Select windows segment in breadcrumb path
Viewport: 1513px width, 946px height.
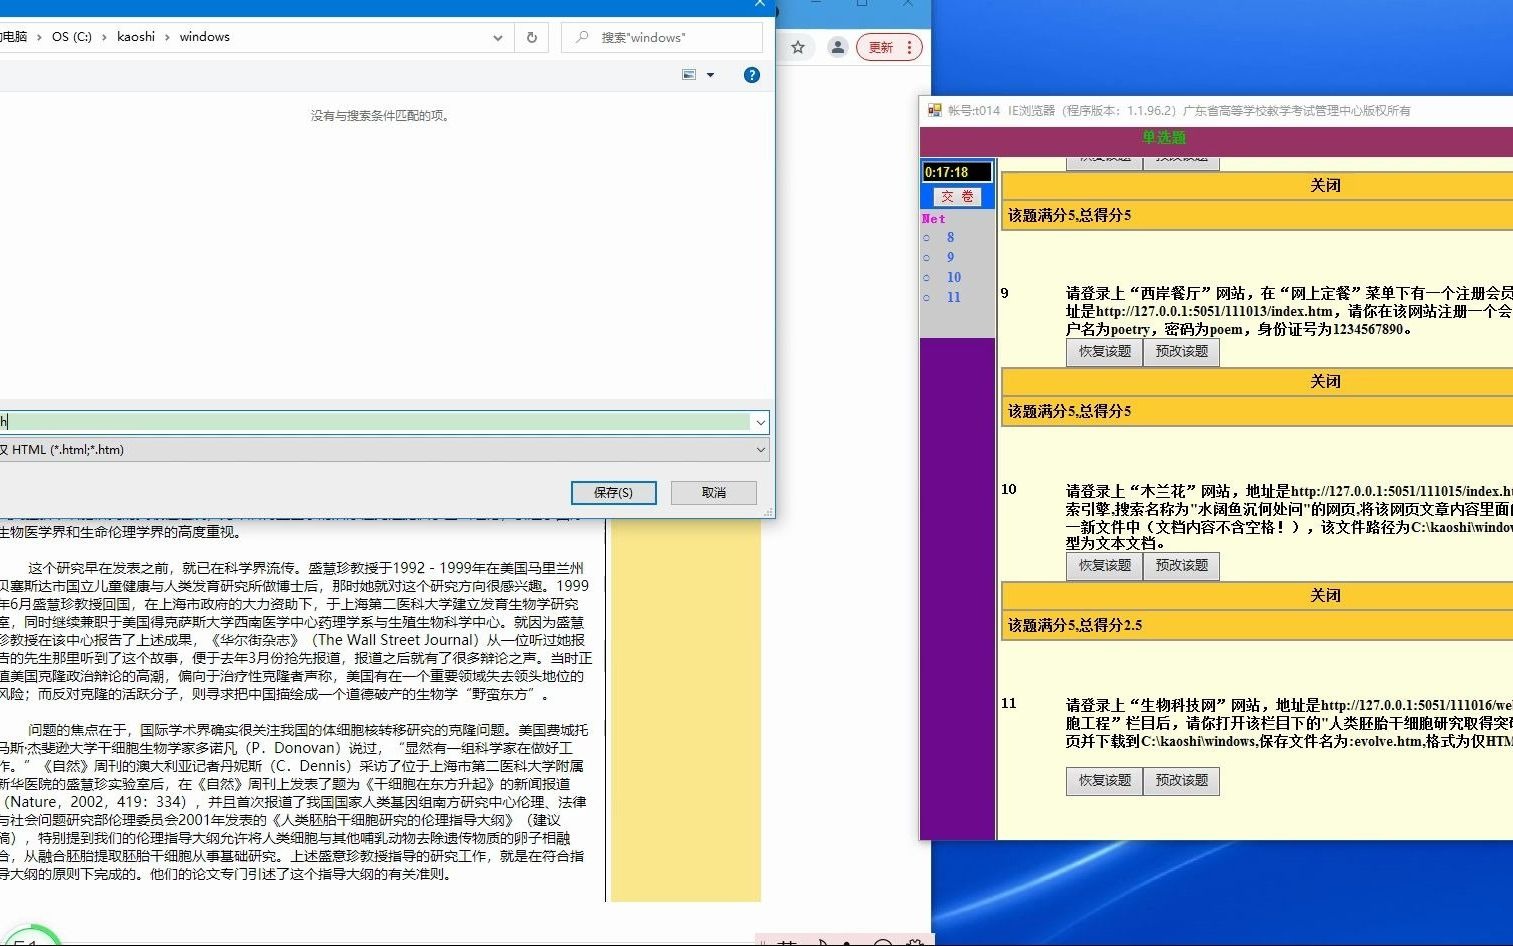pos(204,36)
